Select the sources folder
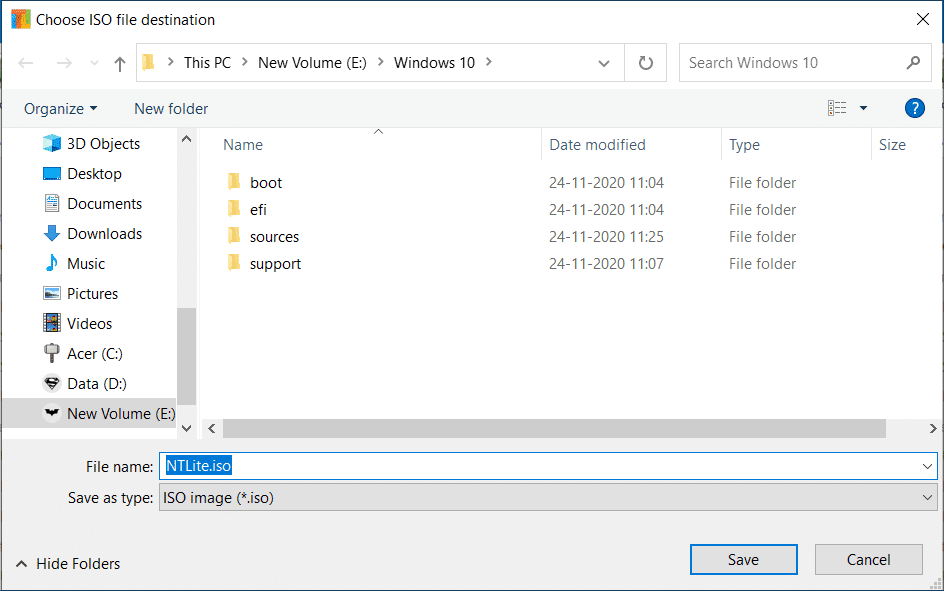 [x=275, y=237]
